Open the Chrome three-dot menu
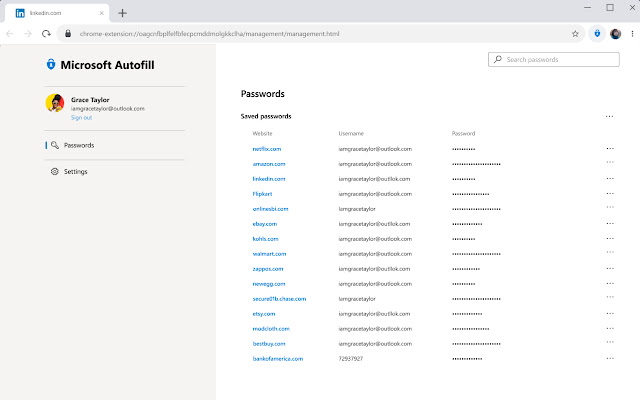640x400 pixels. 631,33
